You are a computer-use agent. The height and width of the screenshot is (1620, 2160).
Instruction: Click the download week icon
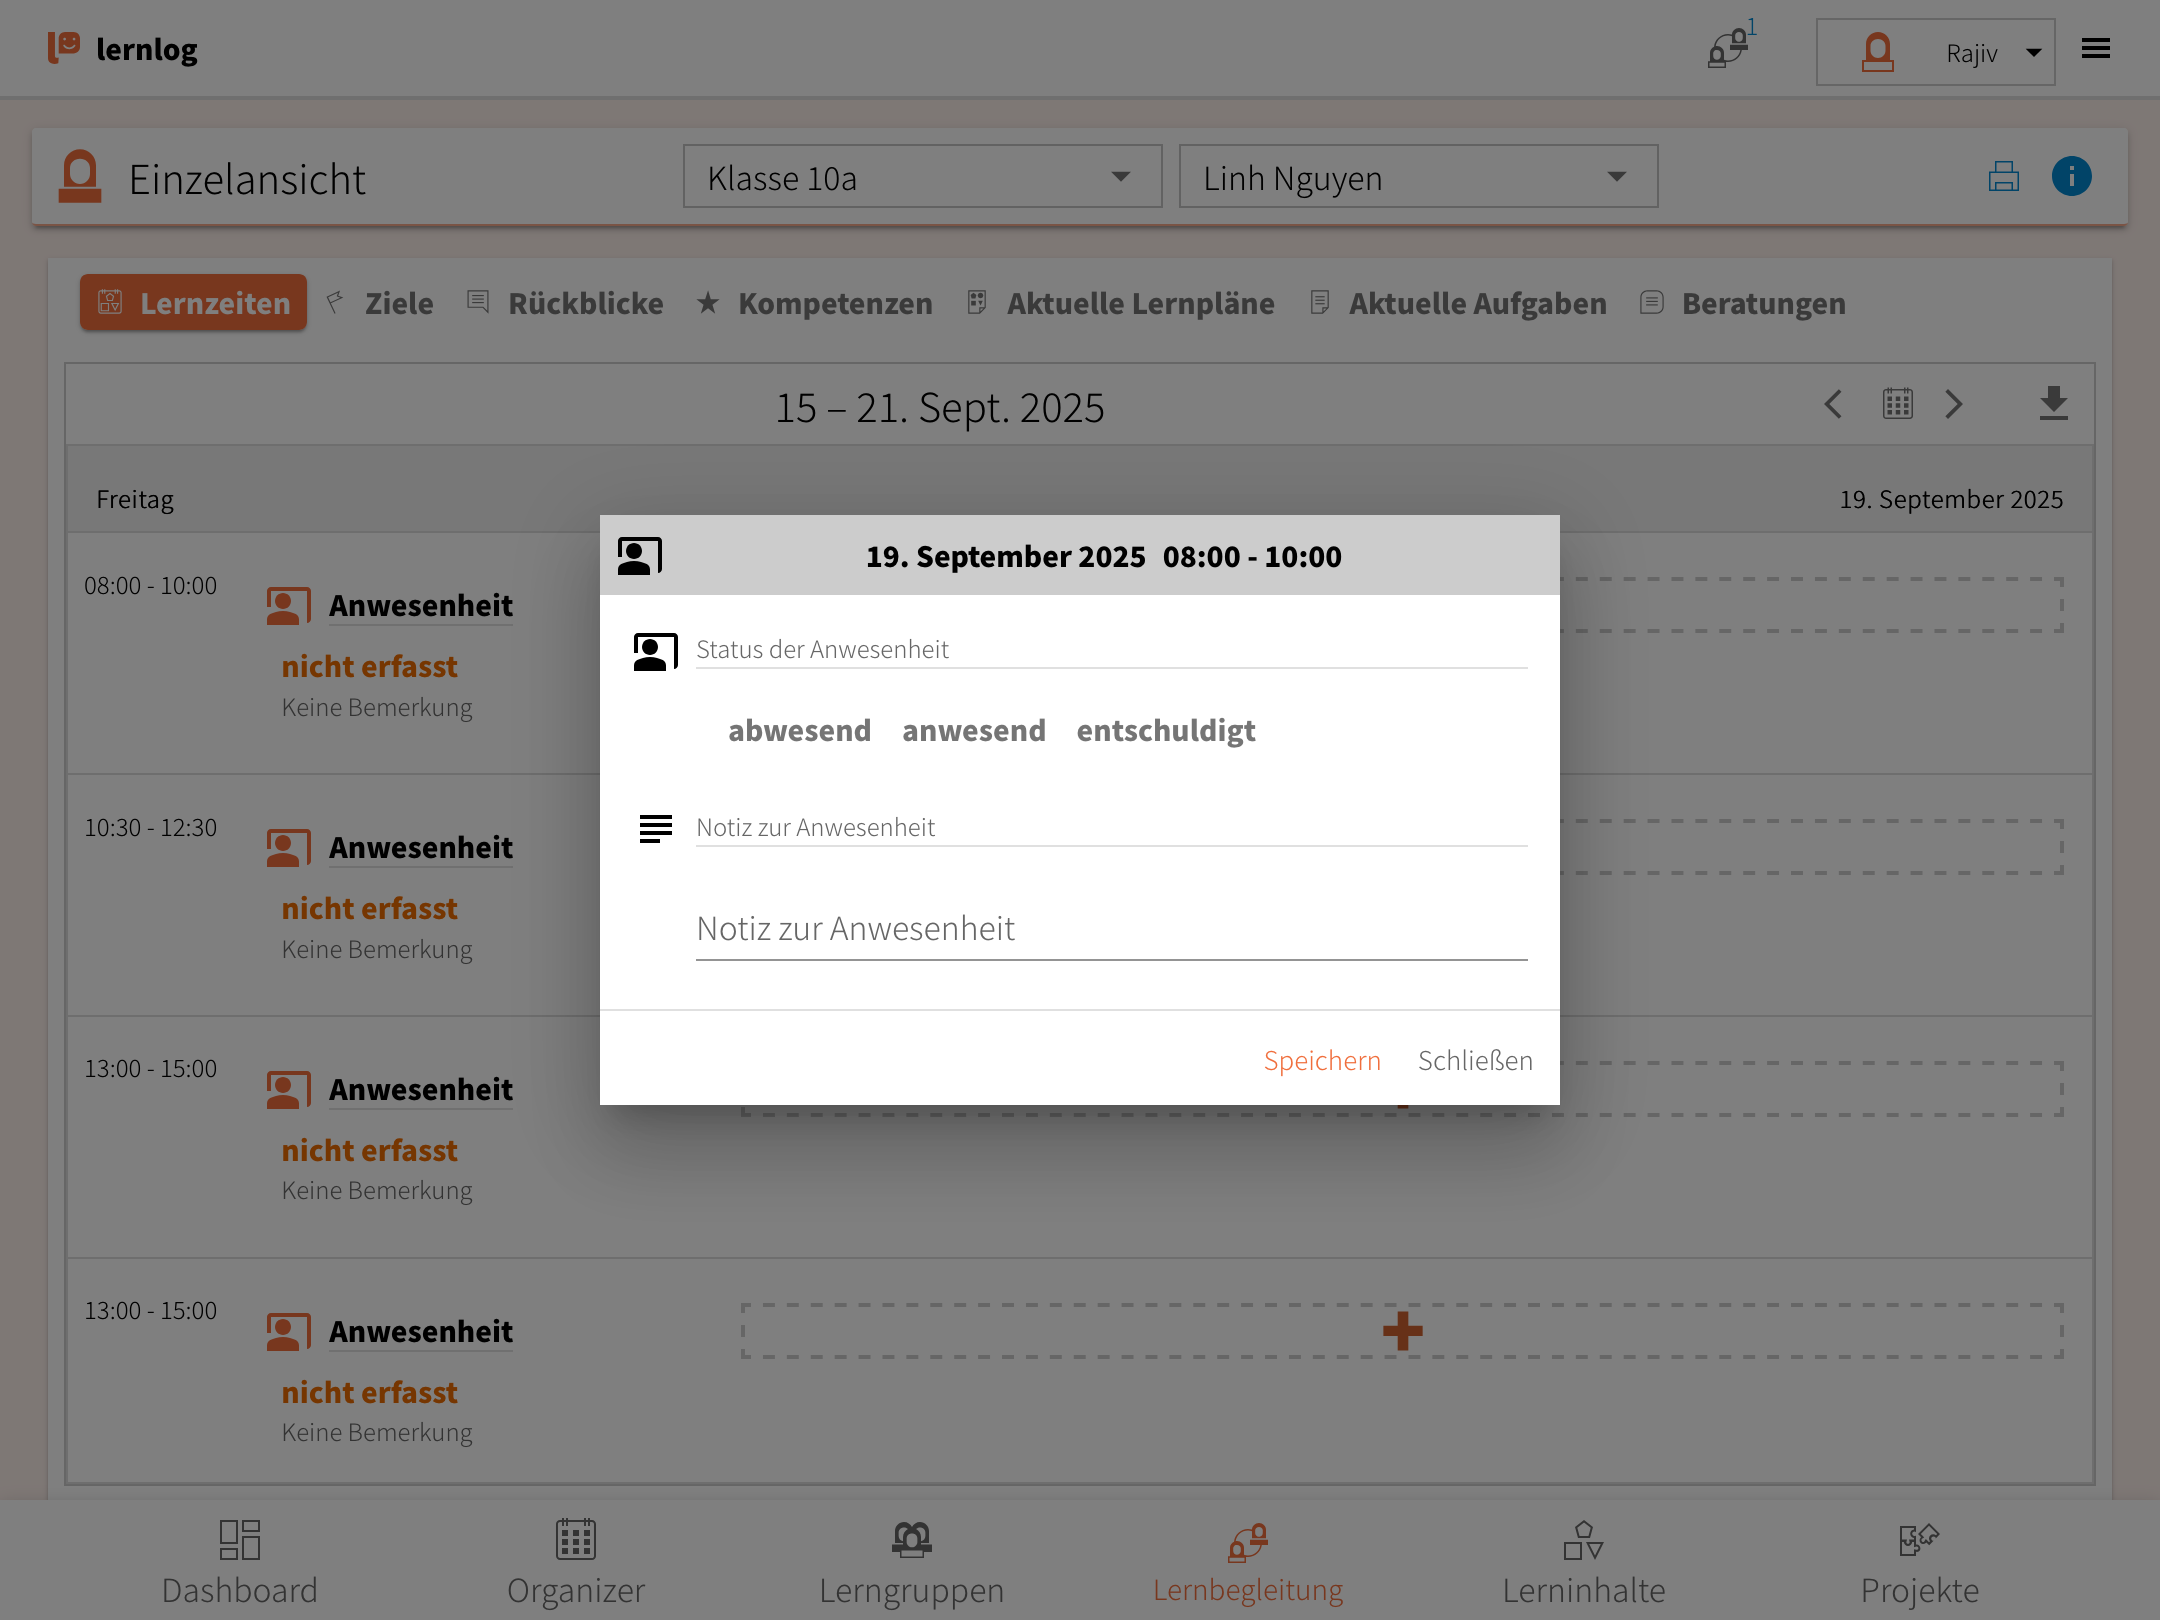tap(2053, 404)
